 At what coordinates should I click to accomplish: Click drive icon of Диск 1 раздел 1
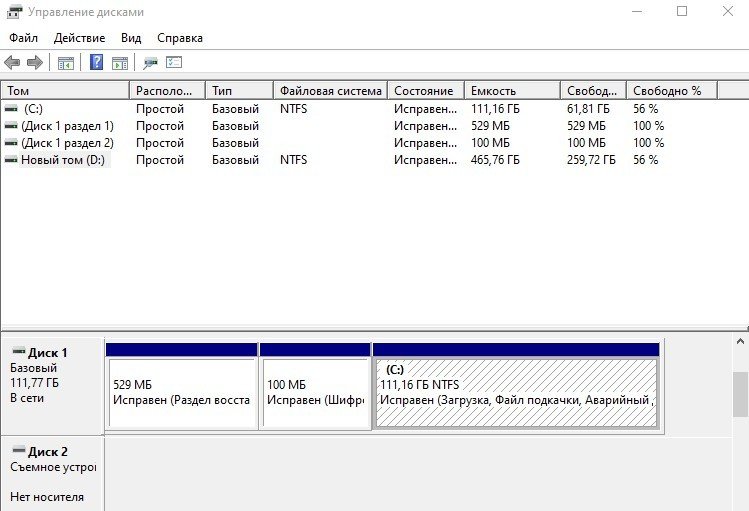[x=11, y=126]
